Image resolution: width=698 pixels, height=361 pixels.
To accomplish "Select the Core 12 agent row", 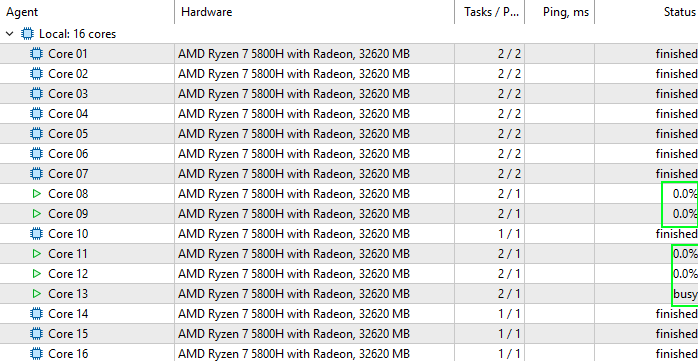I will click(x=349, y=274).
